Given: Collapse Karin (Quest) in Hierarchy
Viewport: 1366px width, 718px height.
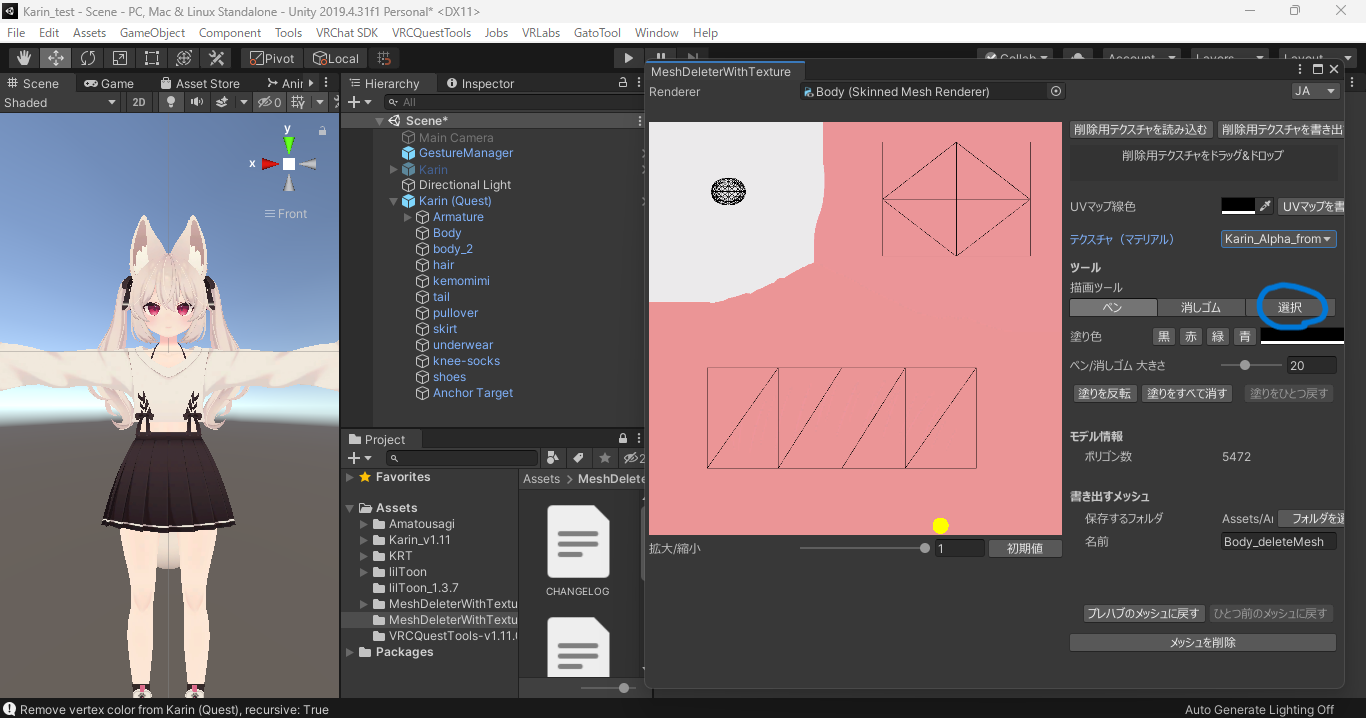Looking at the screenshot, I should (x=394, y=201).
